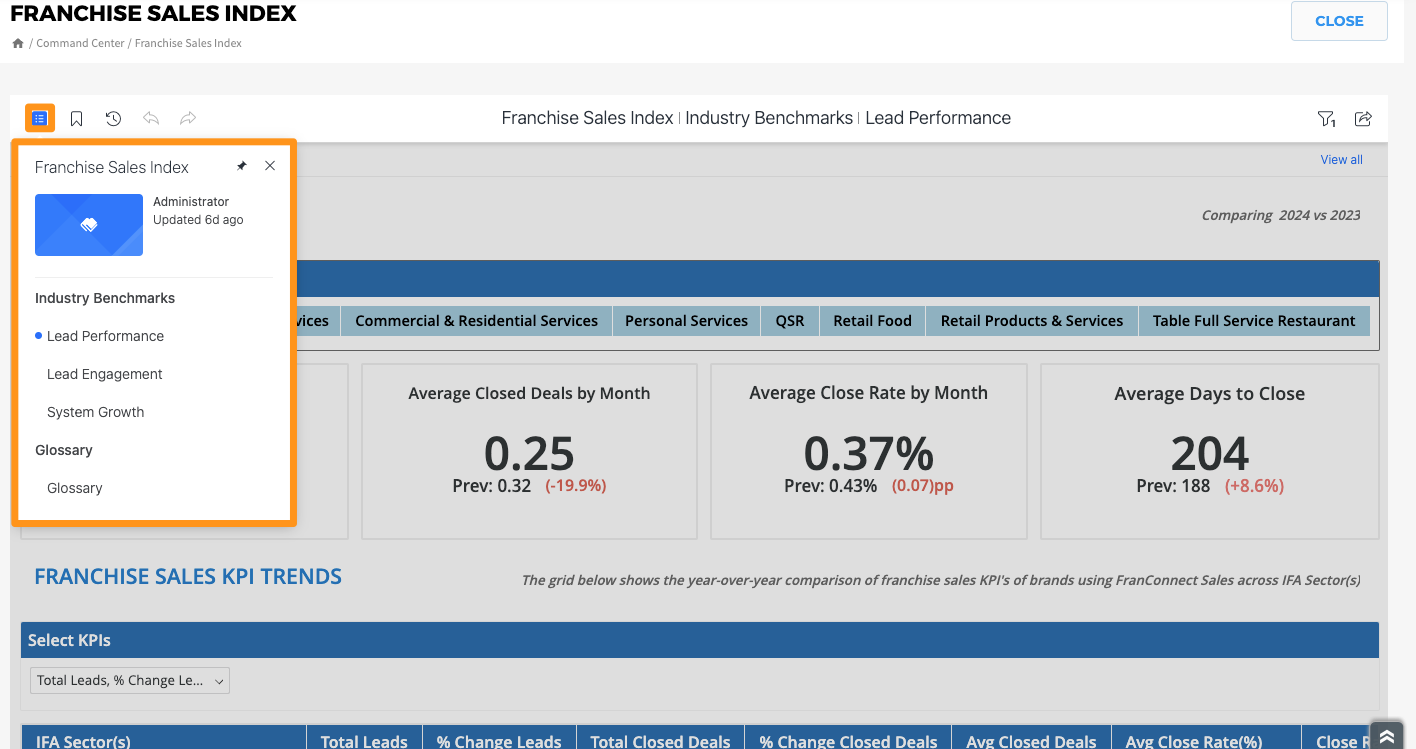Open the Glossary page item
Viewport: 1416px width, 749px height.
(75, 488)
